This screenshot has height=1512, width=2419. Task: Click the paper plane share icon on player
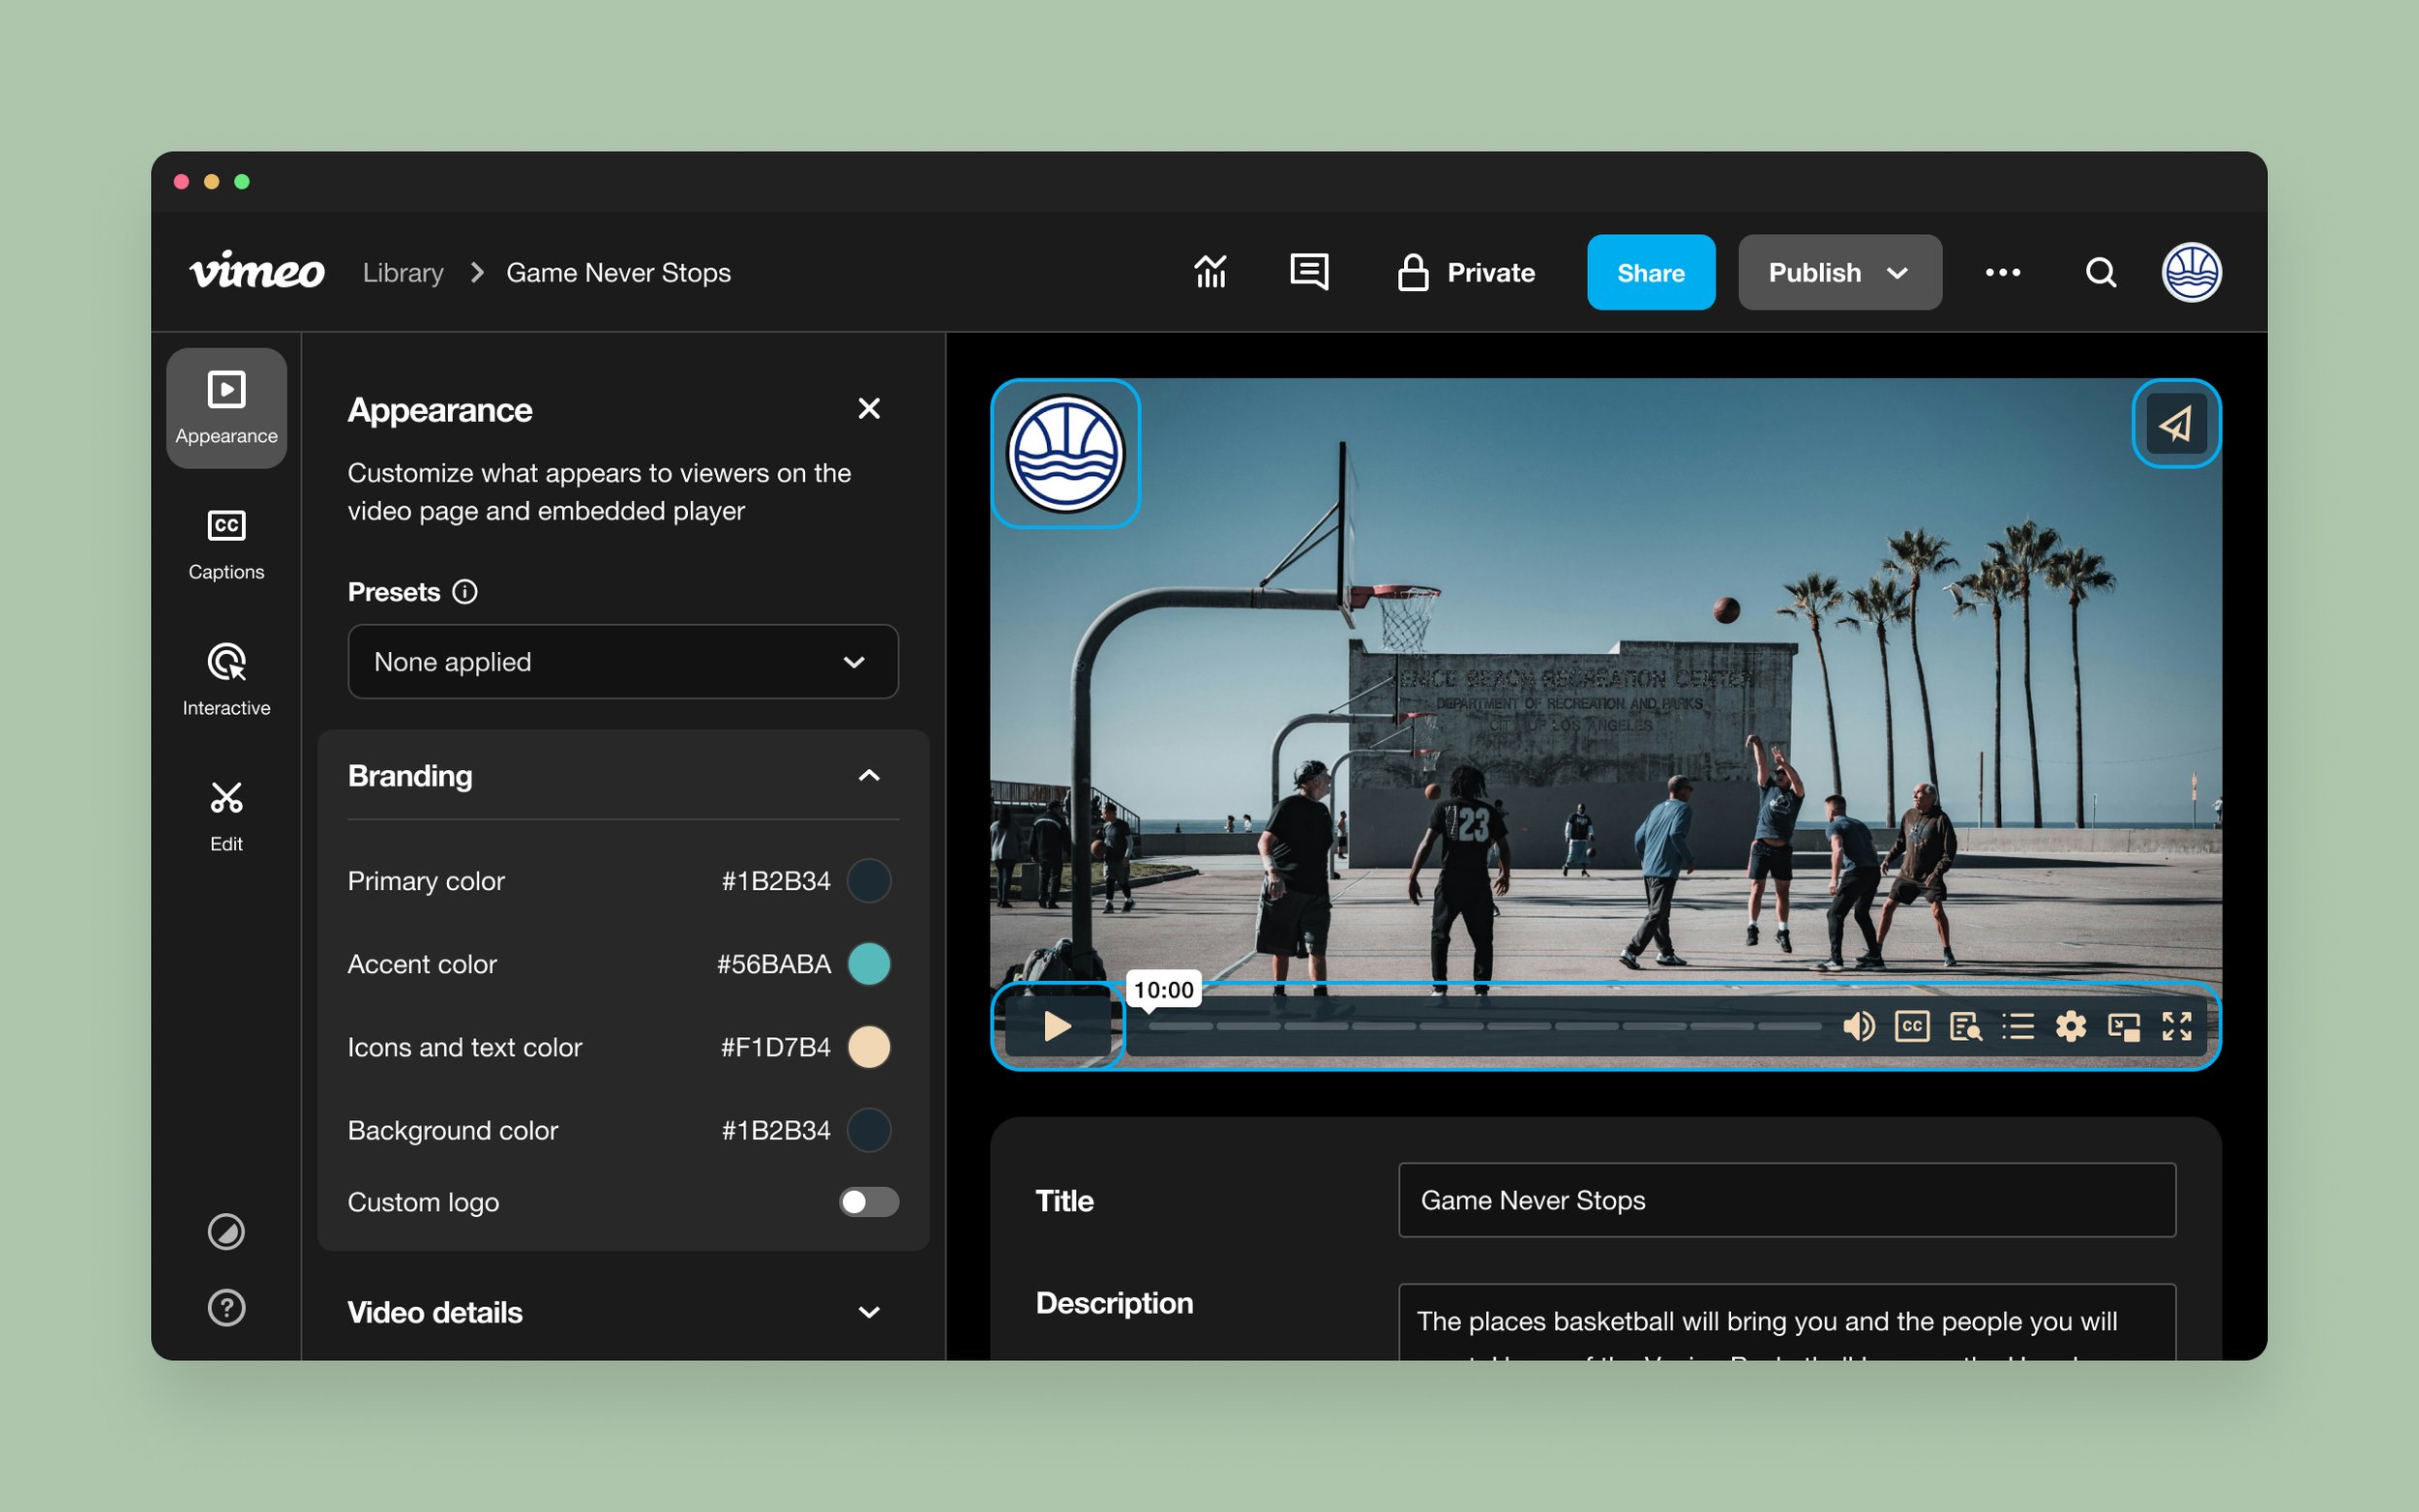coord(2176,423)
